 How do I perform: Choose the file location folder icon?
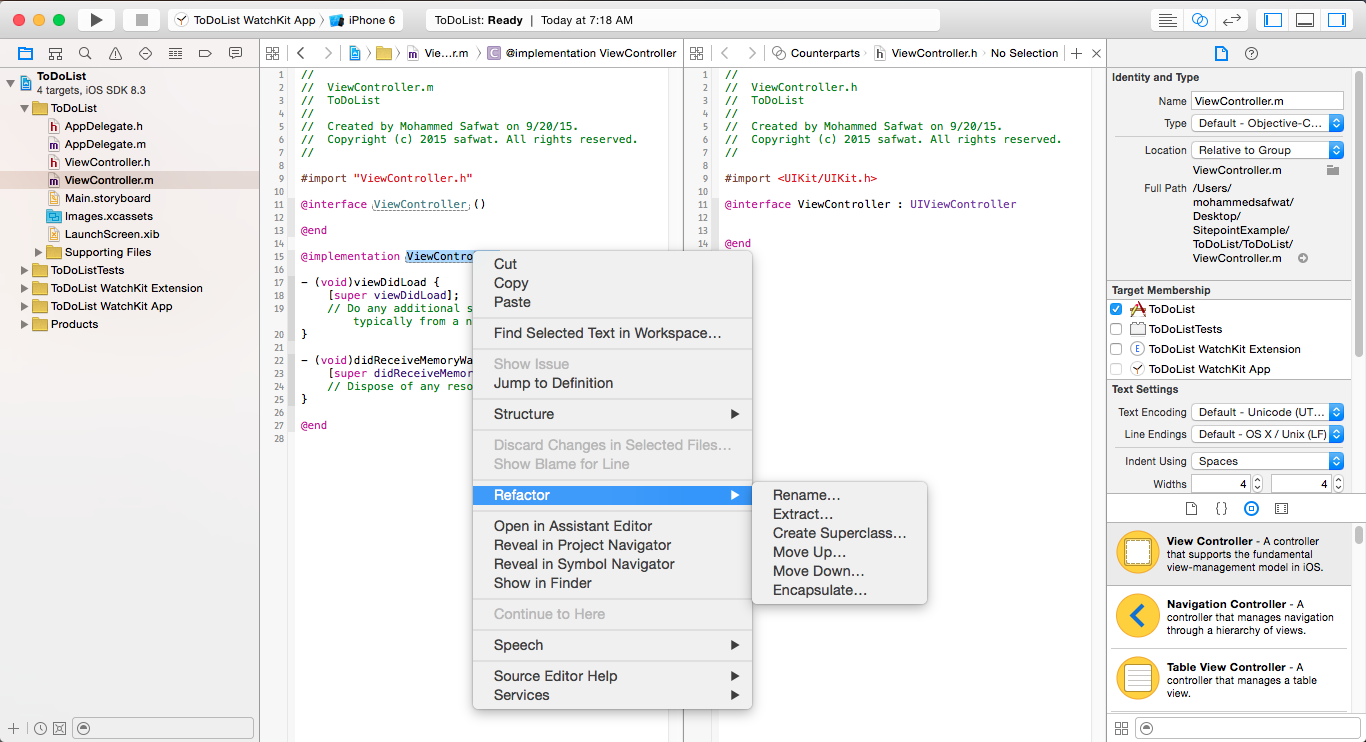tap(1332, 170)
